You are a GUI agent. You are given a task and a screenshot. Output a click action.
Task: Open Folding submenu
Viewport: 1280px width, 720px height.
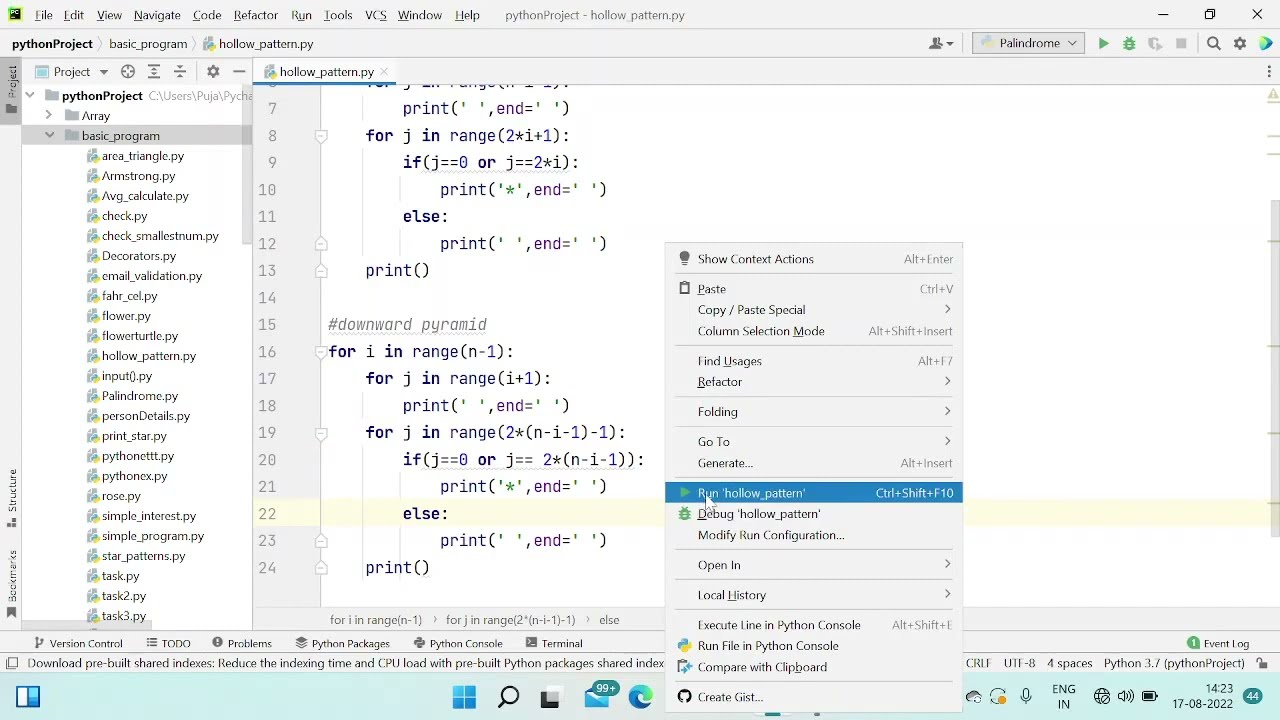click(x=814, y=412)
